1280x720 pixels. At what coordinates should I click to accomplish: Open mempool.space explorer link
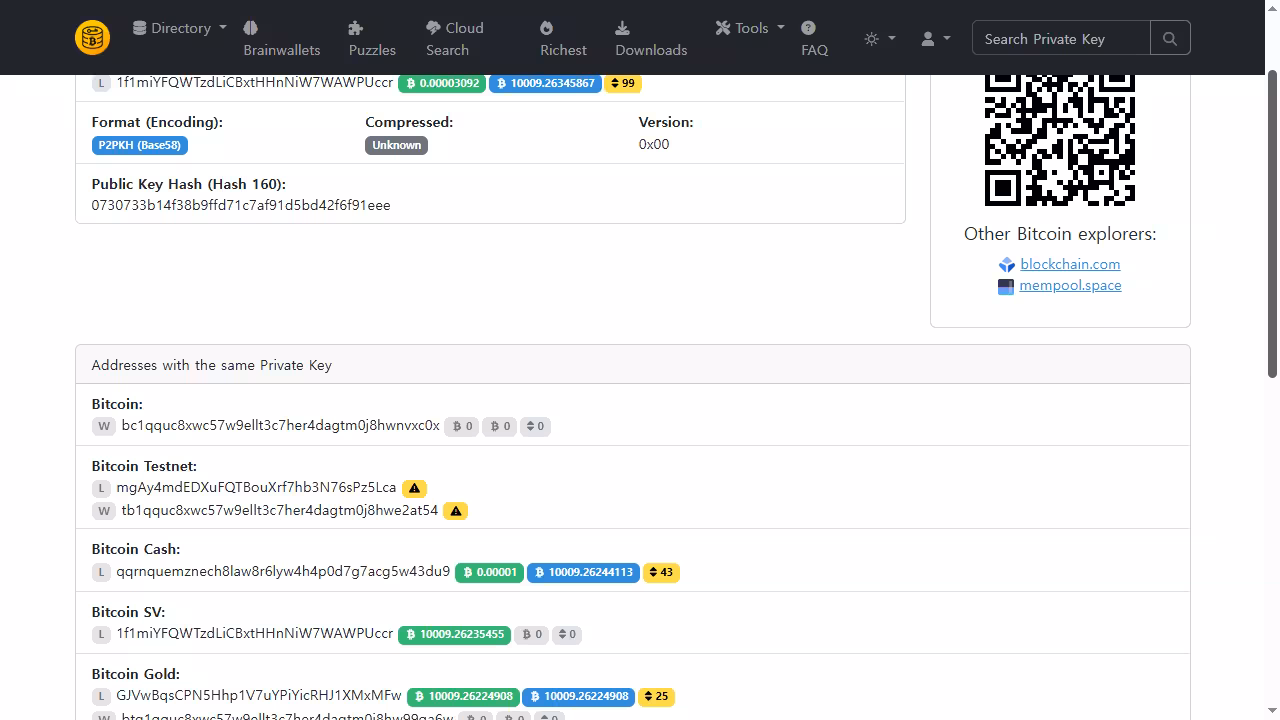point(1070,285)
